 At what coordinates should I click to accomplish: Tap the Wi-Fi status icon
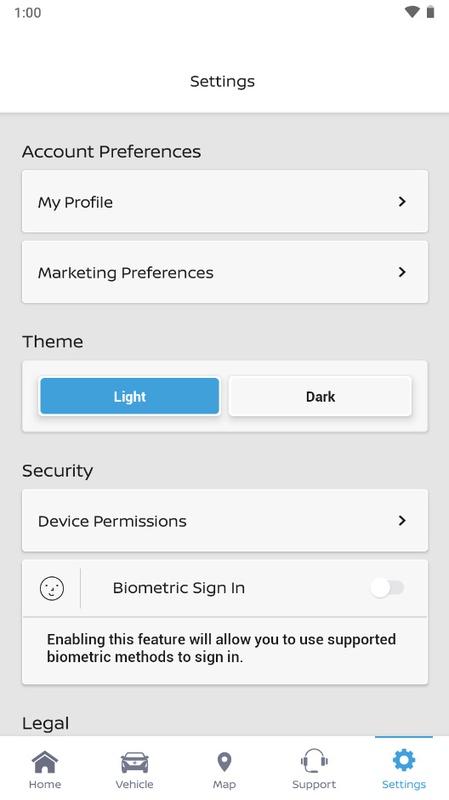click(x=412, y=12)
